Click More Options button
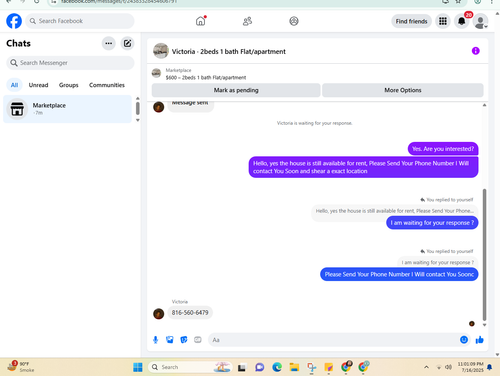 [x=403, y=90]
